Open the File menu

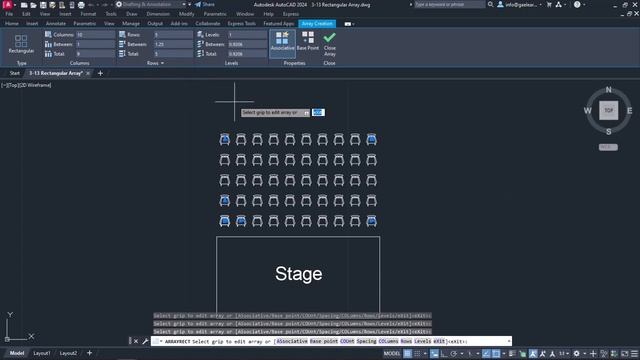tap(9, 14)
